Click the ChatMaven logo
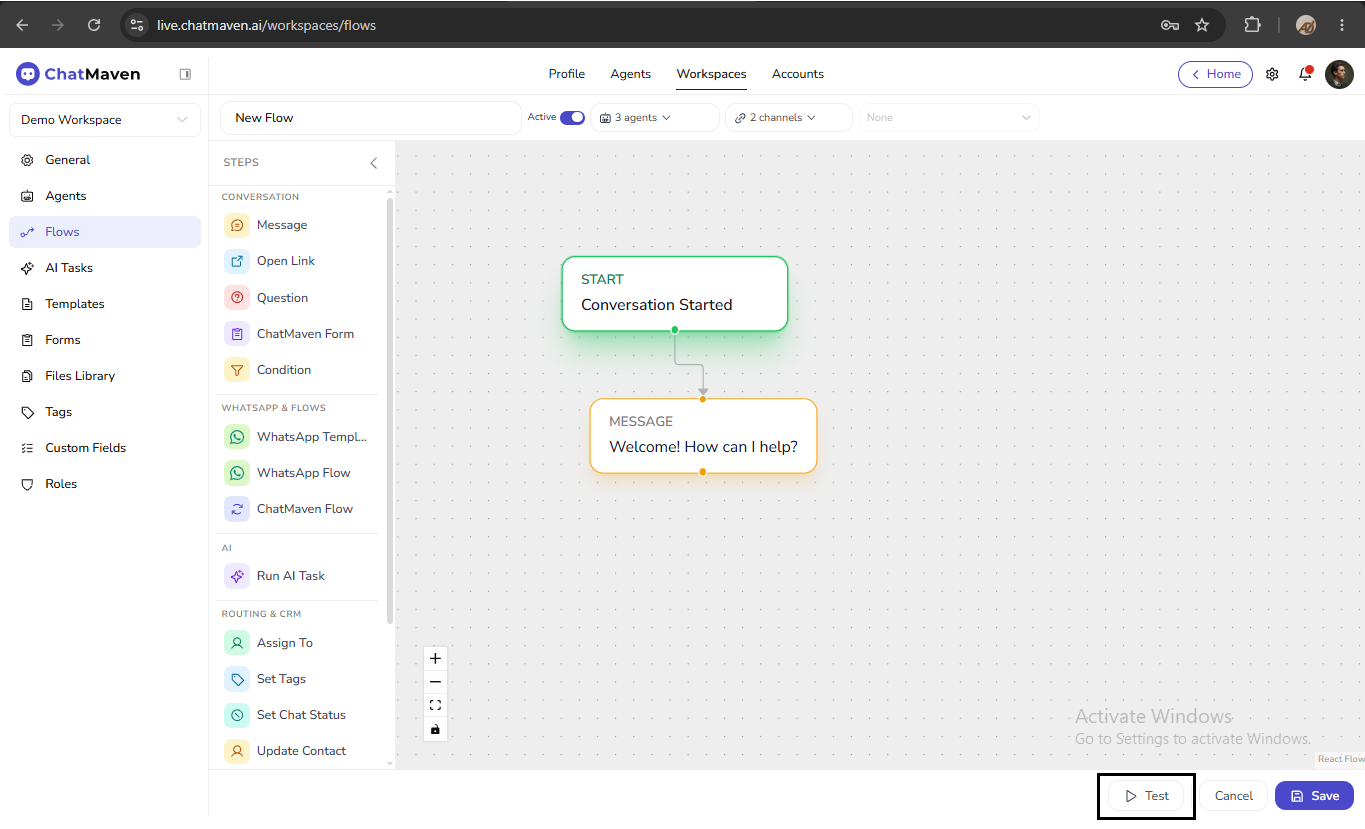The image size is (1365, 829). (x=78, y=74)
